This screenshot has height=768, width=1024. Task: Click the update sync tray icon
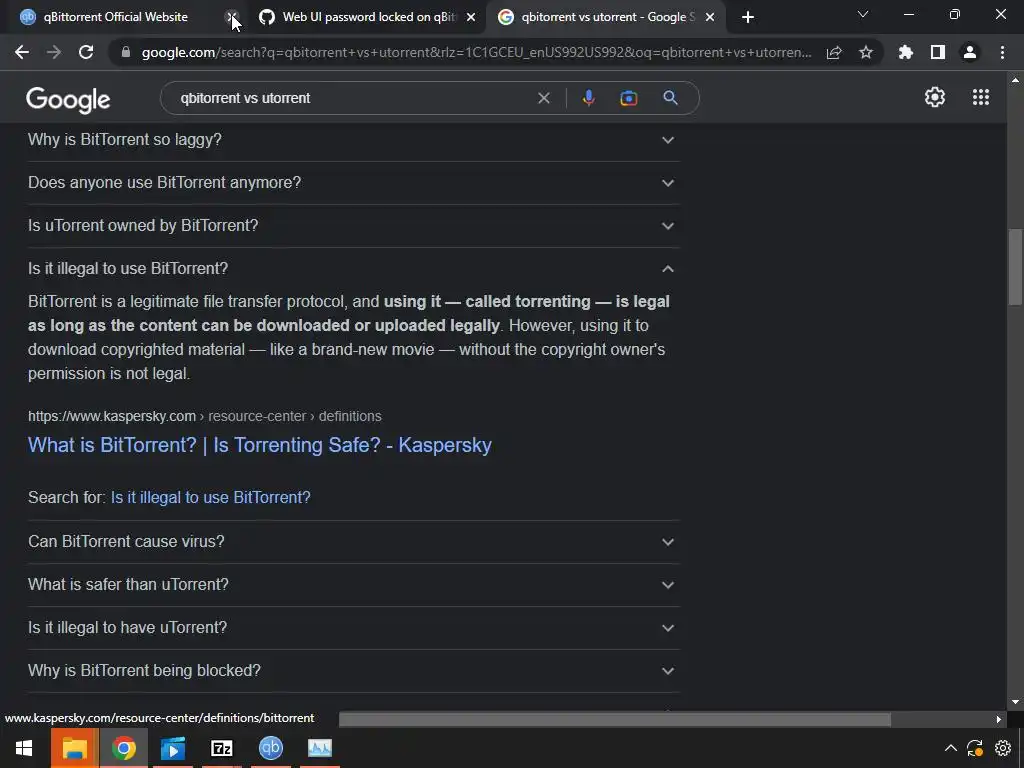point(975,748)
